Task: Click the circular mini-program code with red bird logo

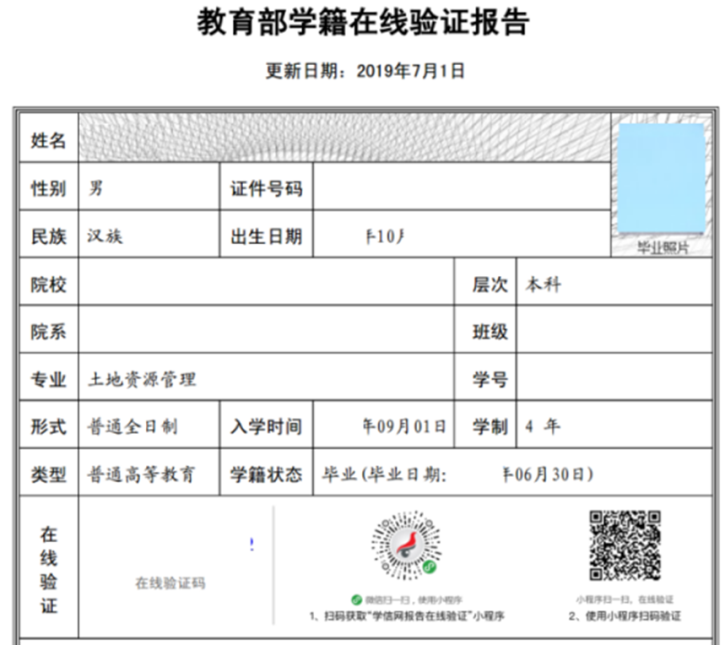Action: coord(405,548)
